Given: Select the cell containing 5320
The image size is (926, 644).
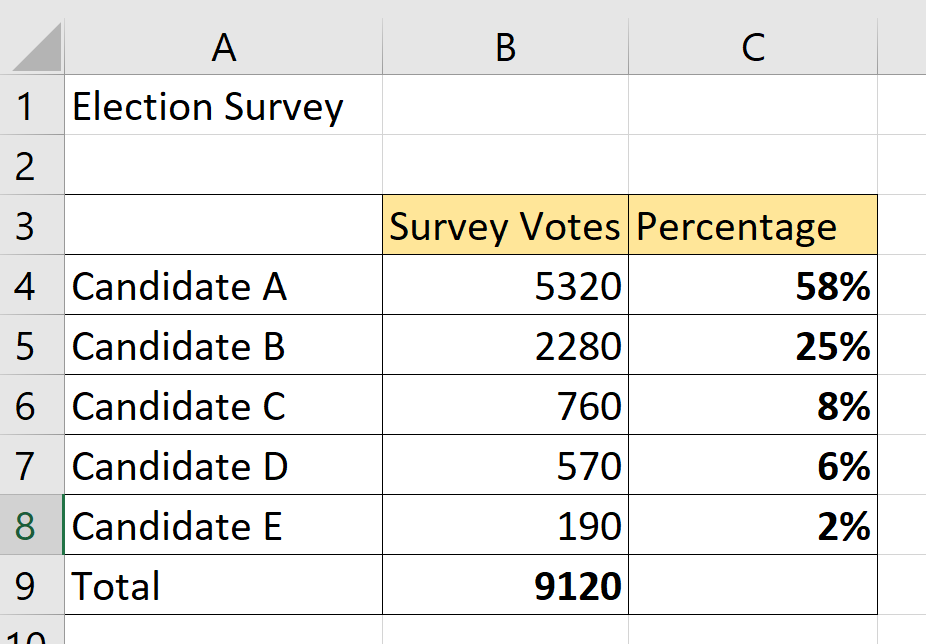Looking at the screenshot, I should click(504, 285).
